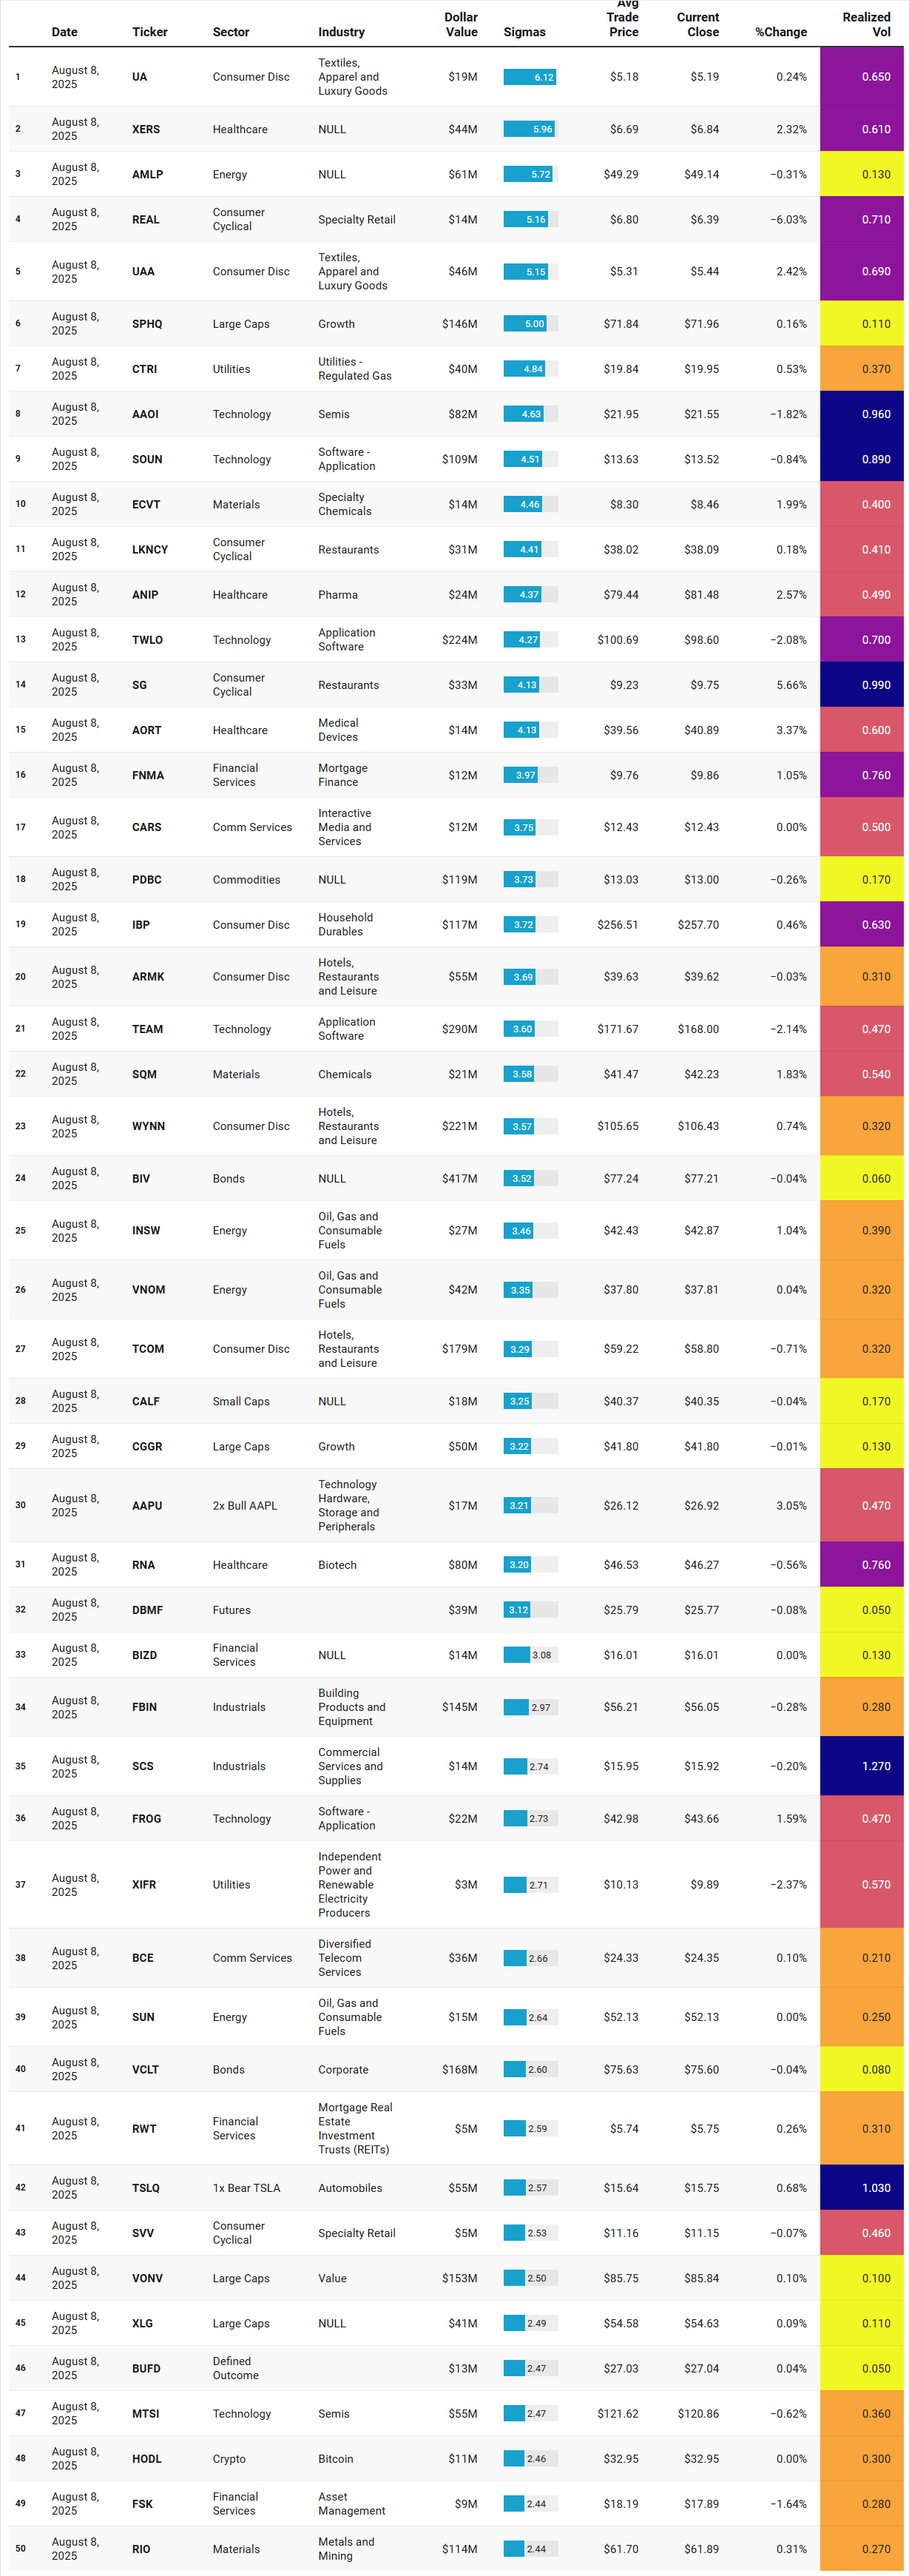This screenshot has width=909, height=2576.
Task: Select the LKNCY ticker
Action: point(150,549)
